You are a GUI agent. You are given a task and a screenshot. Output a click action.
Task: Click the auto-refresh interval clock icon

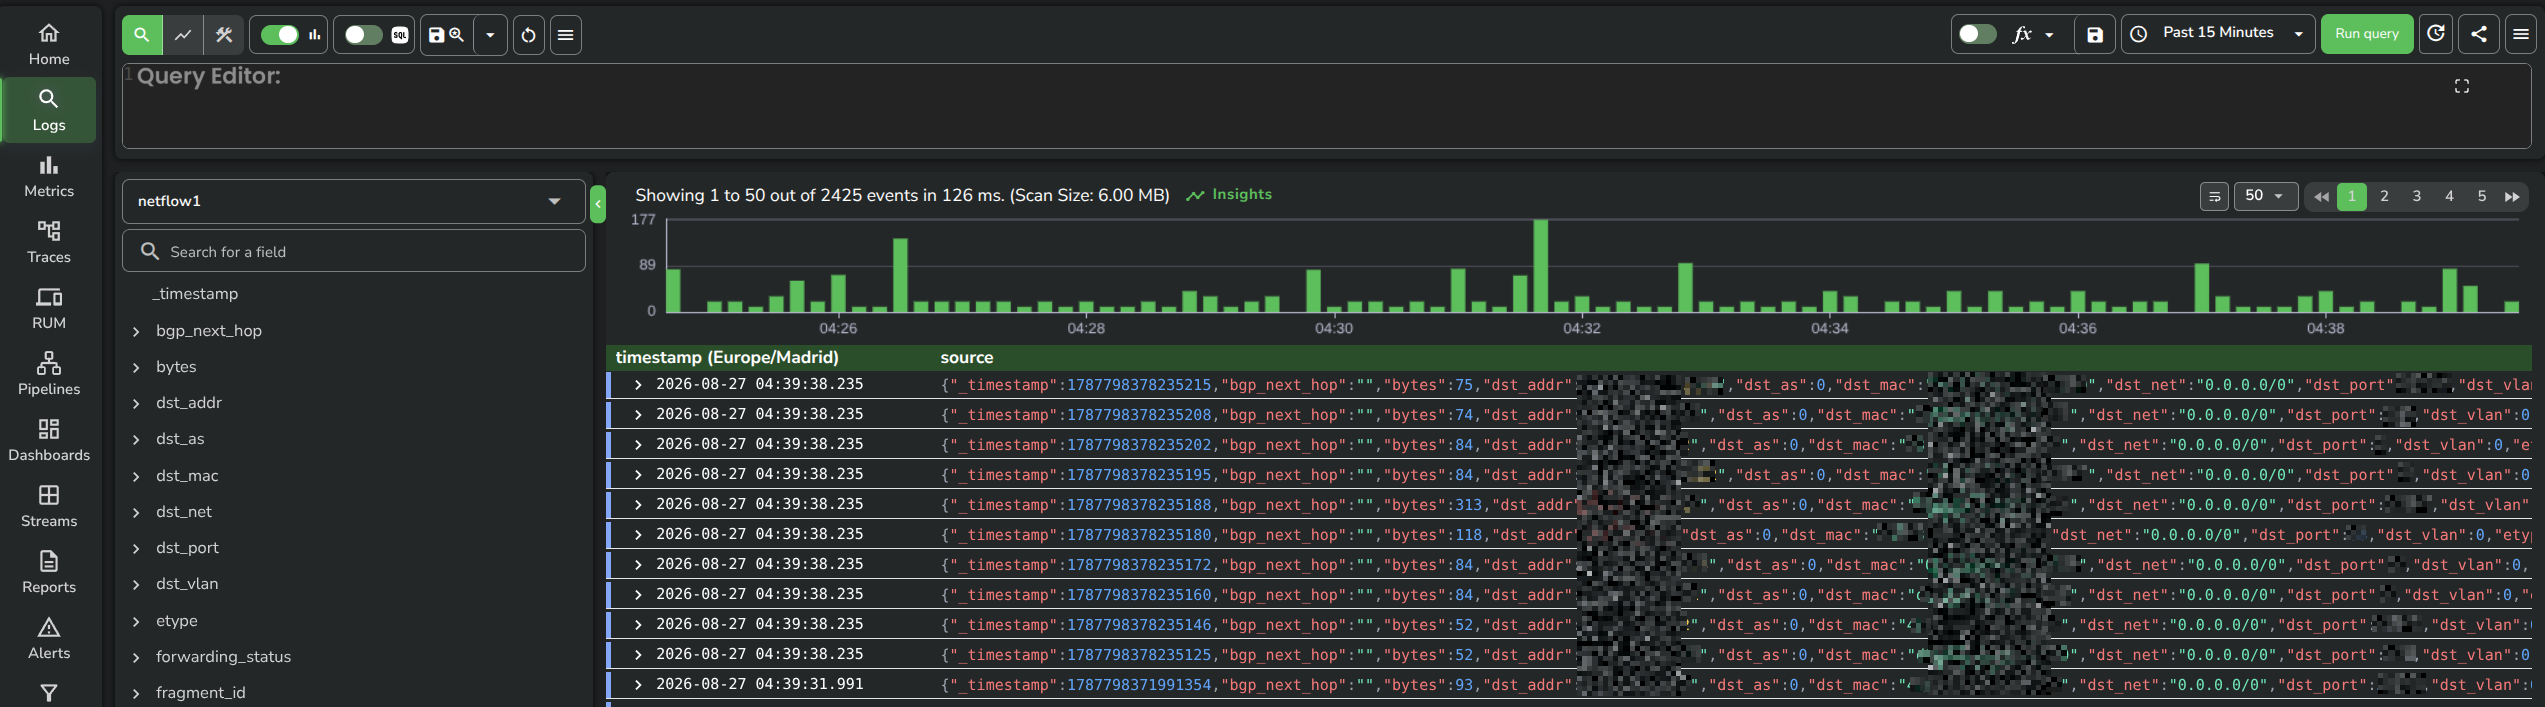(2436, 34)
